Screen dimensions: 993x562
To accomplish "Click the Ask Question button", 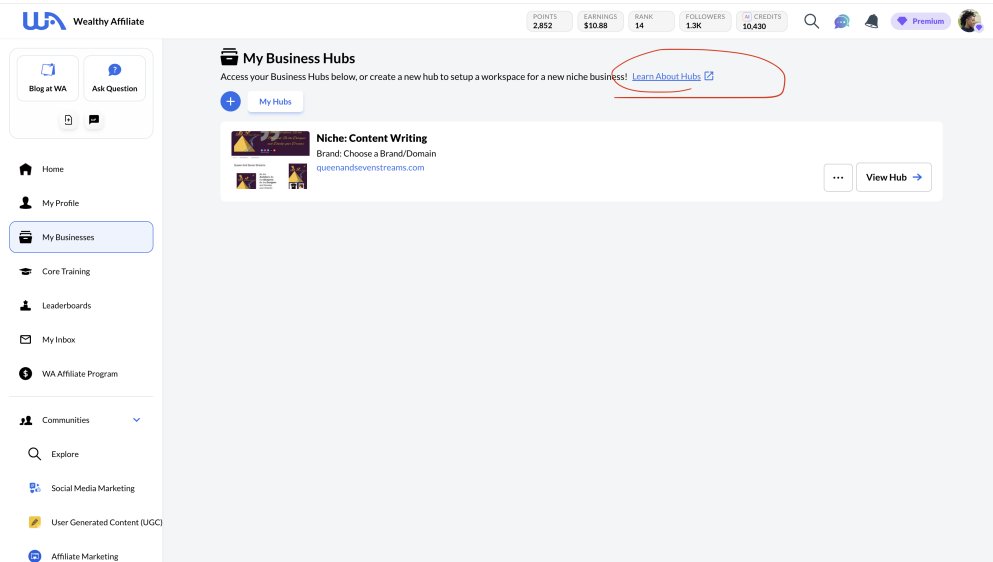I will point(115,78).
